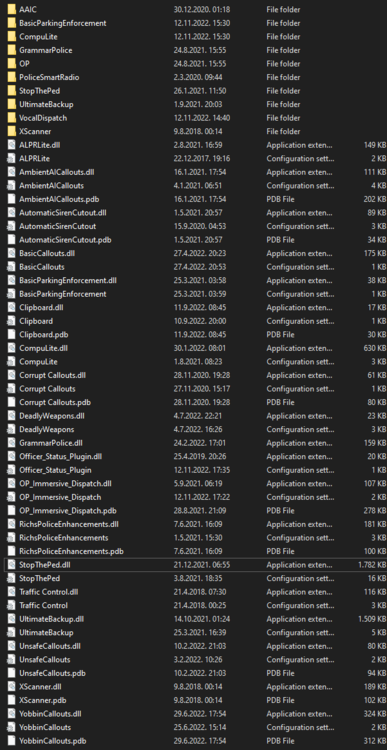Select the ALPRLite configuration settings file name
387x750 pixels.
[34, 158]
